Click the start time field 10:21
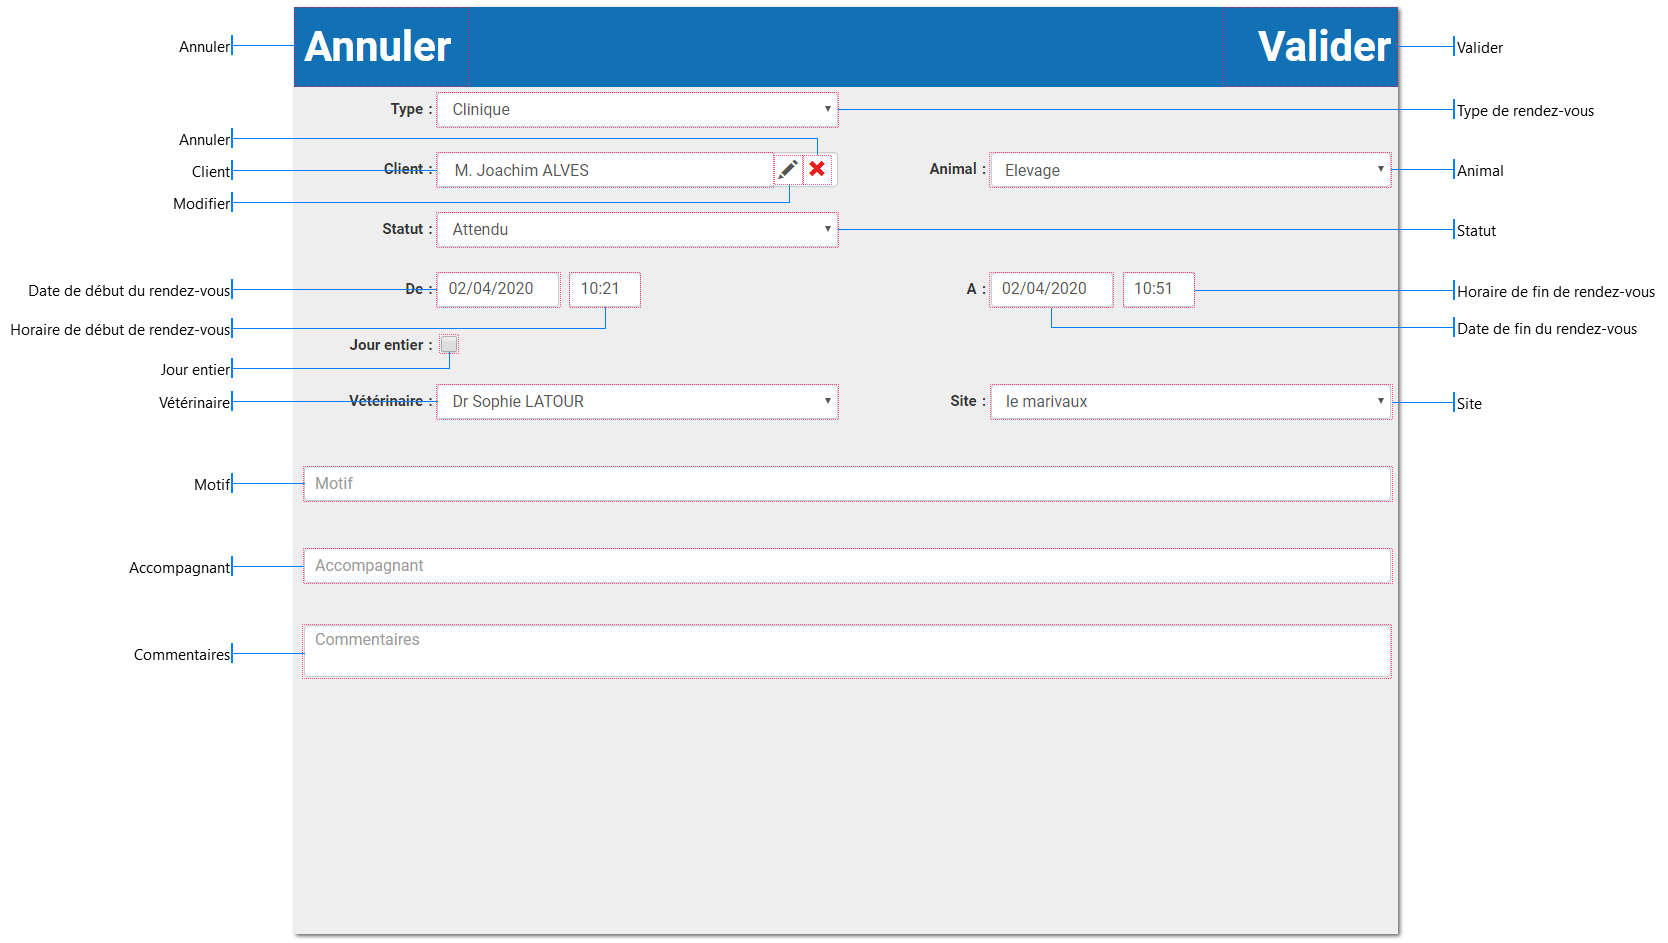 point(604,289)
